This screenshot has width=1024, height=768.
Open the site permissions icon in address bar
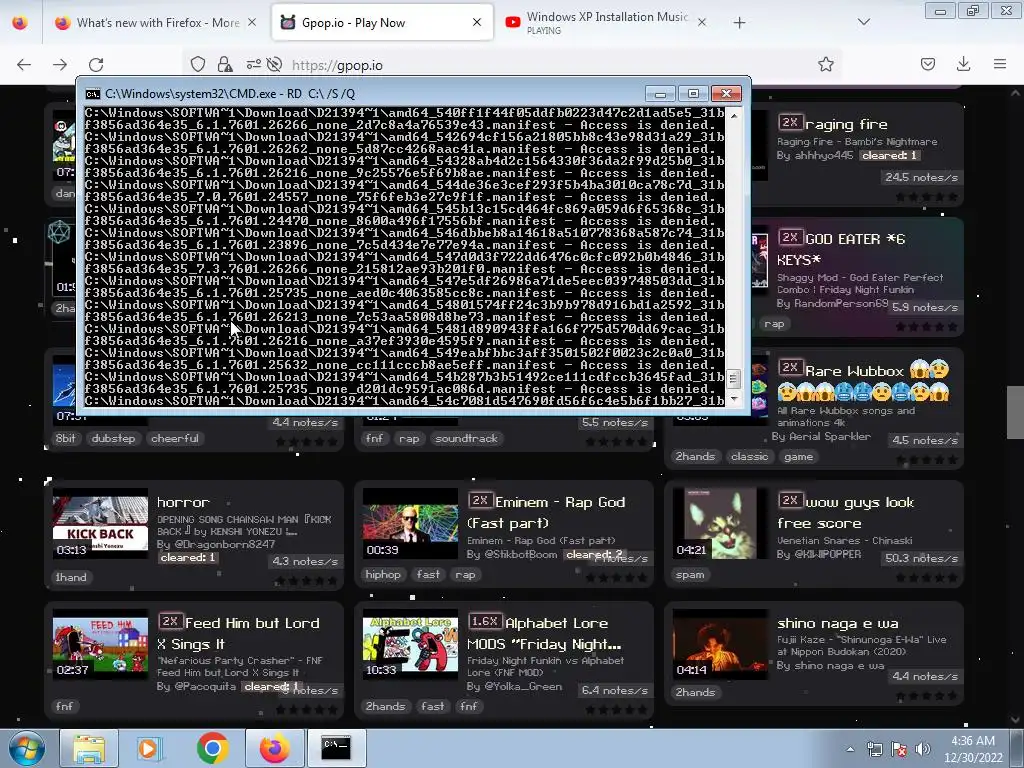click(253, 65)
